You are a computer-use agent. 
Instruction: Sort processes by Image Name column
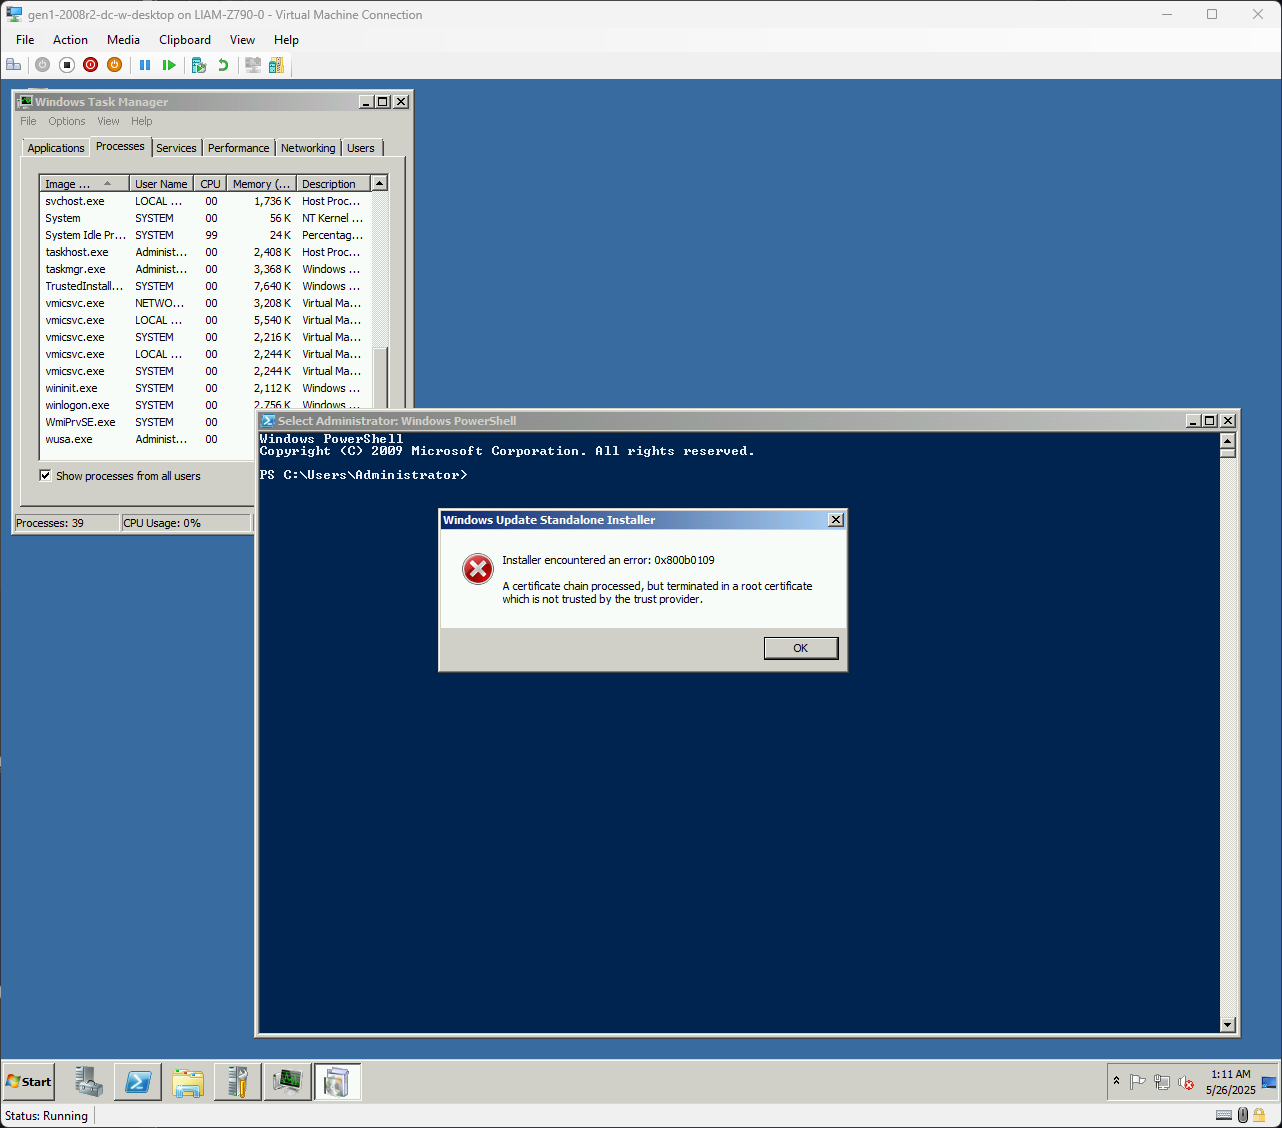pos(84,184)
